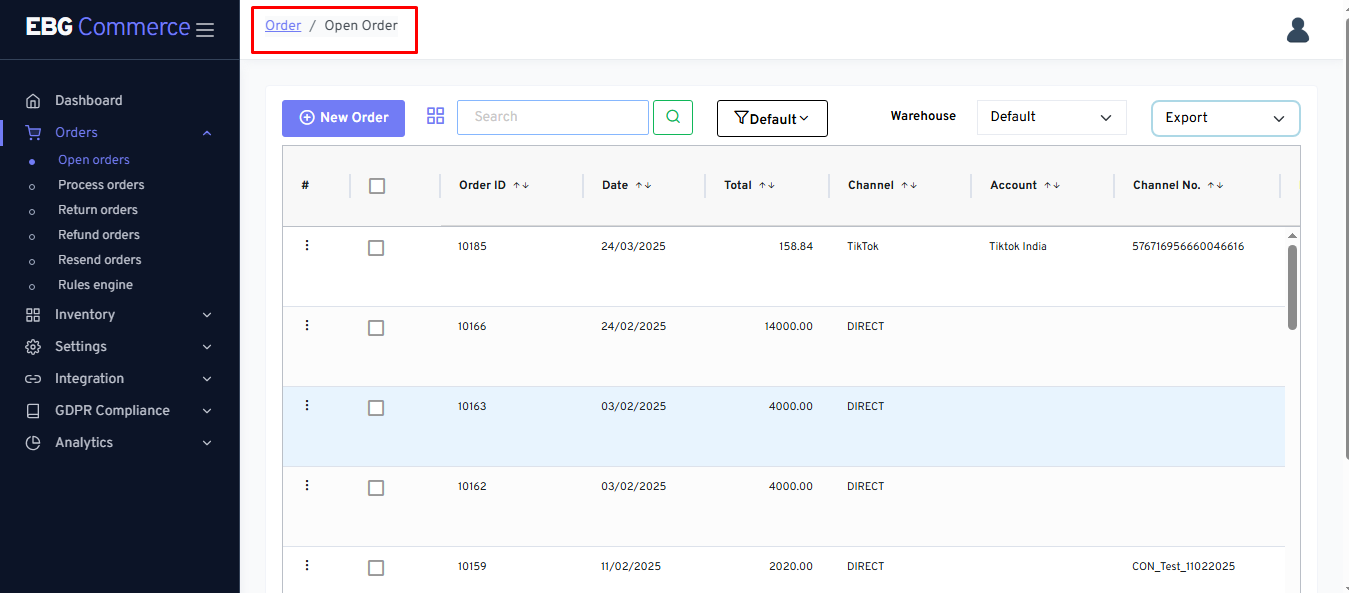This screenshot has height=593, width=1349.
Task: Open the Default filter dropdown
Action: [772, 119]
